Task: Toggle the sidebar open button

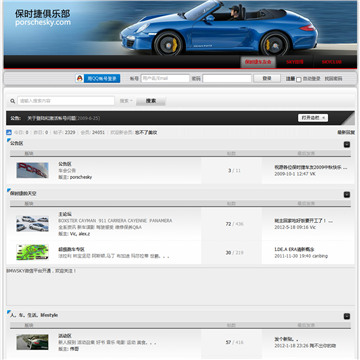Action: click(313, 118)
